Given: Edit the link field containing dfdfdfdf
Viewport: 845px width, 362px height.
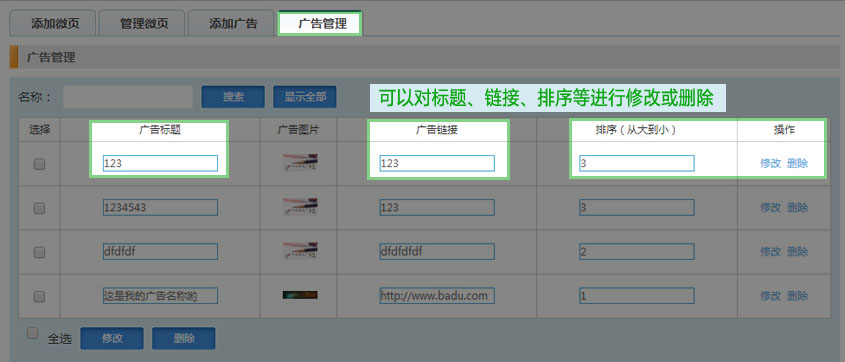Looking at the screenshot, I should [437, 252].
